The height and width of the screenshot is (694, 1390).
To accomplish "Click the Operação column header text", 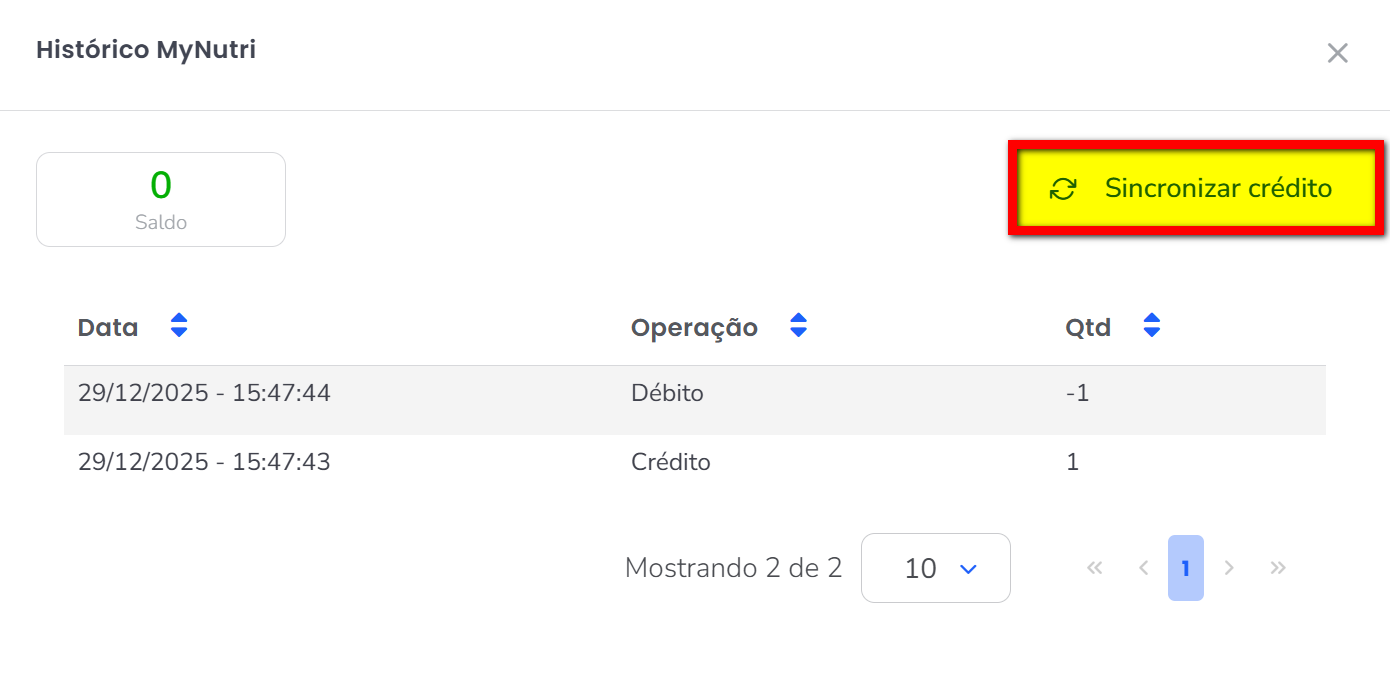I will (694, 327).
